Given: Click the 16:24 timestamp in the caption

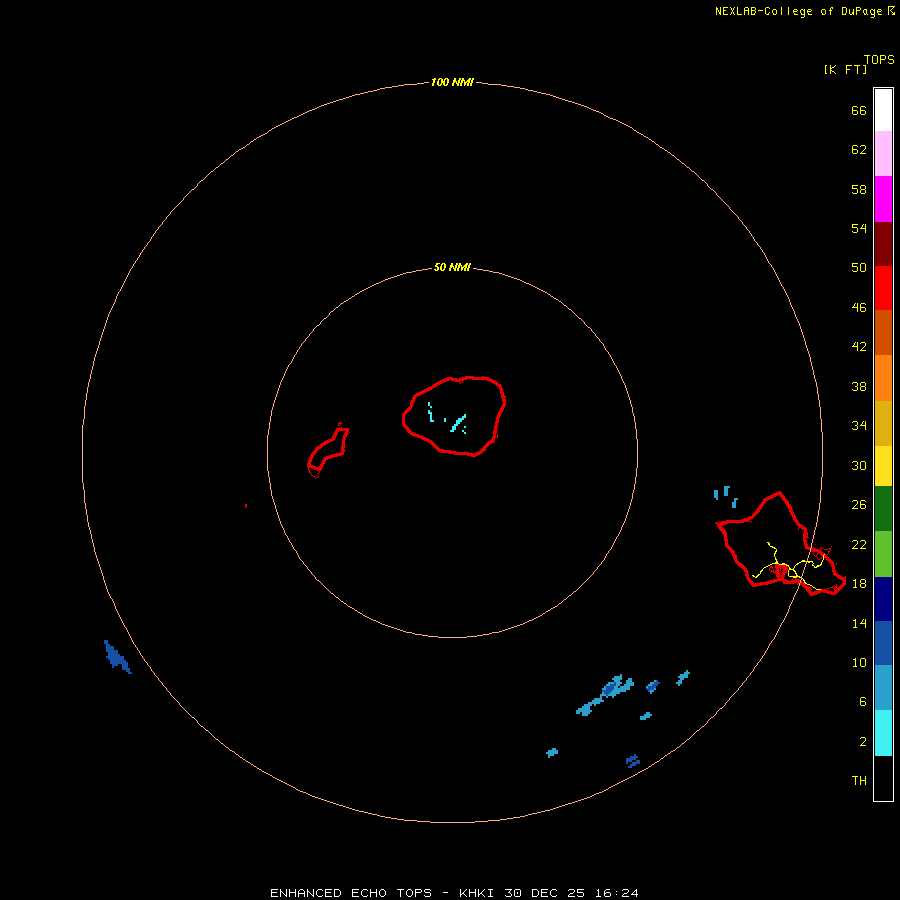Looking at the screenshot, I should tap(616, 893).
